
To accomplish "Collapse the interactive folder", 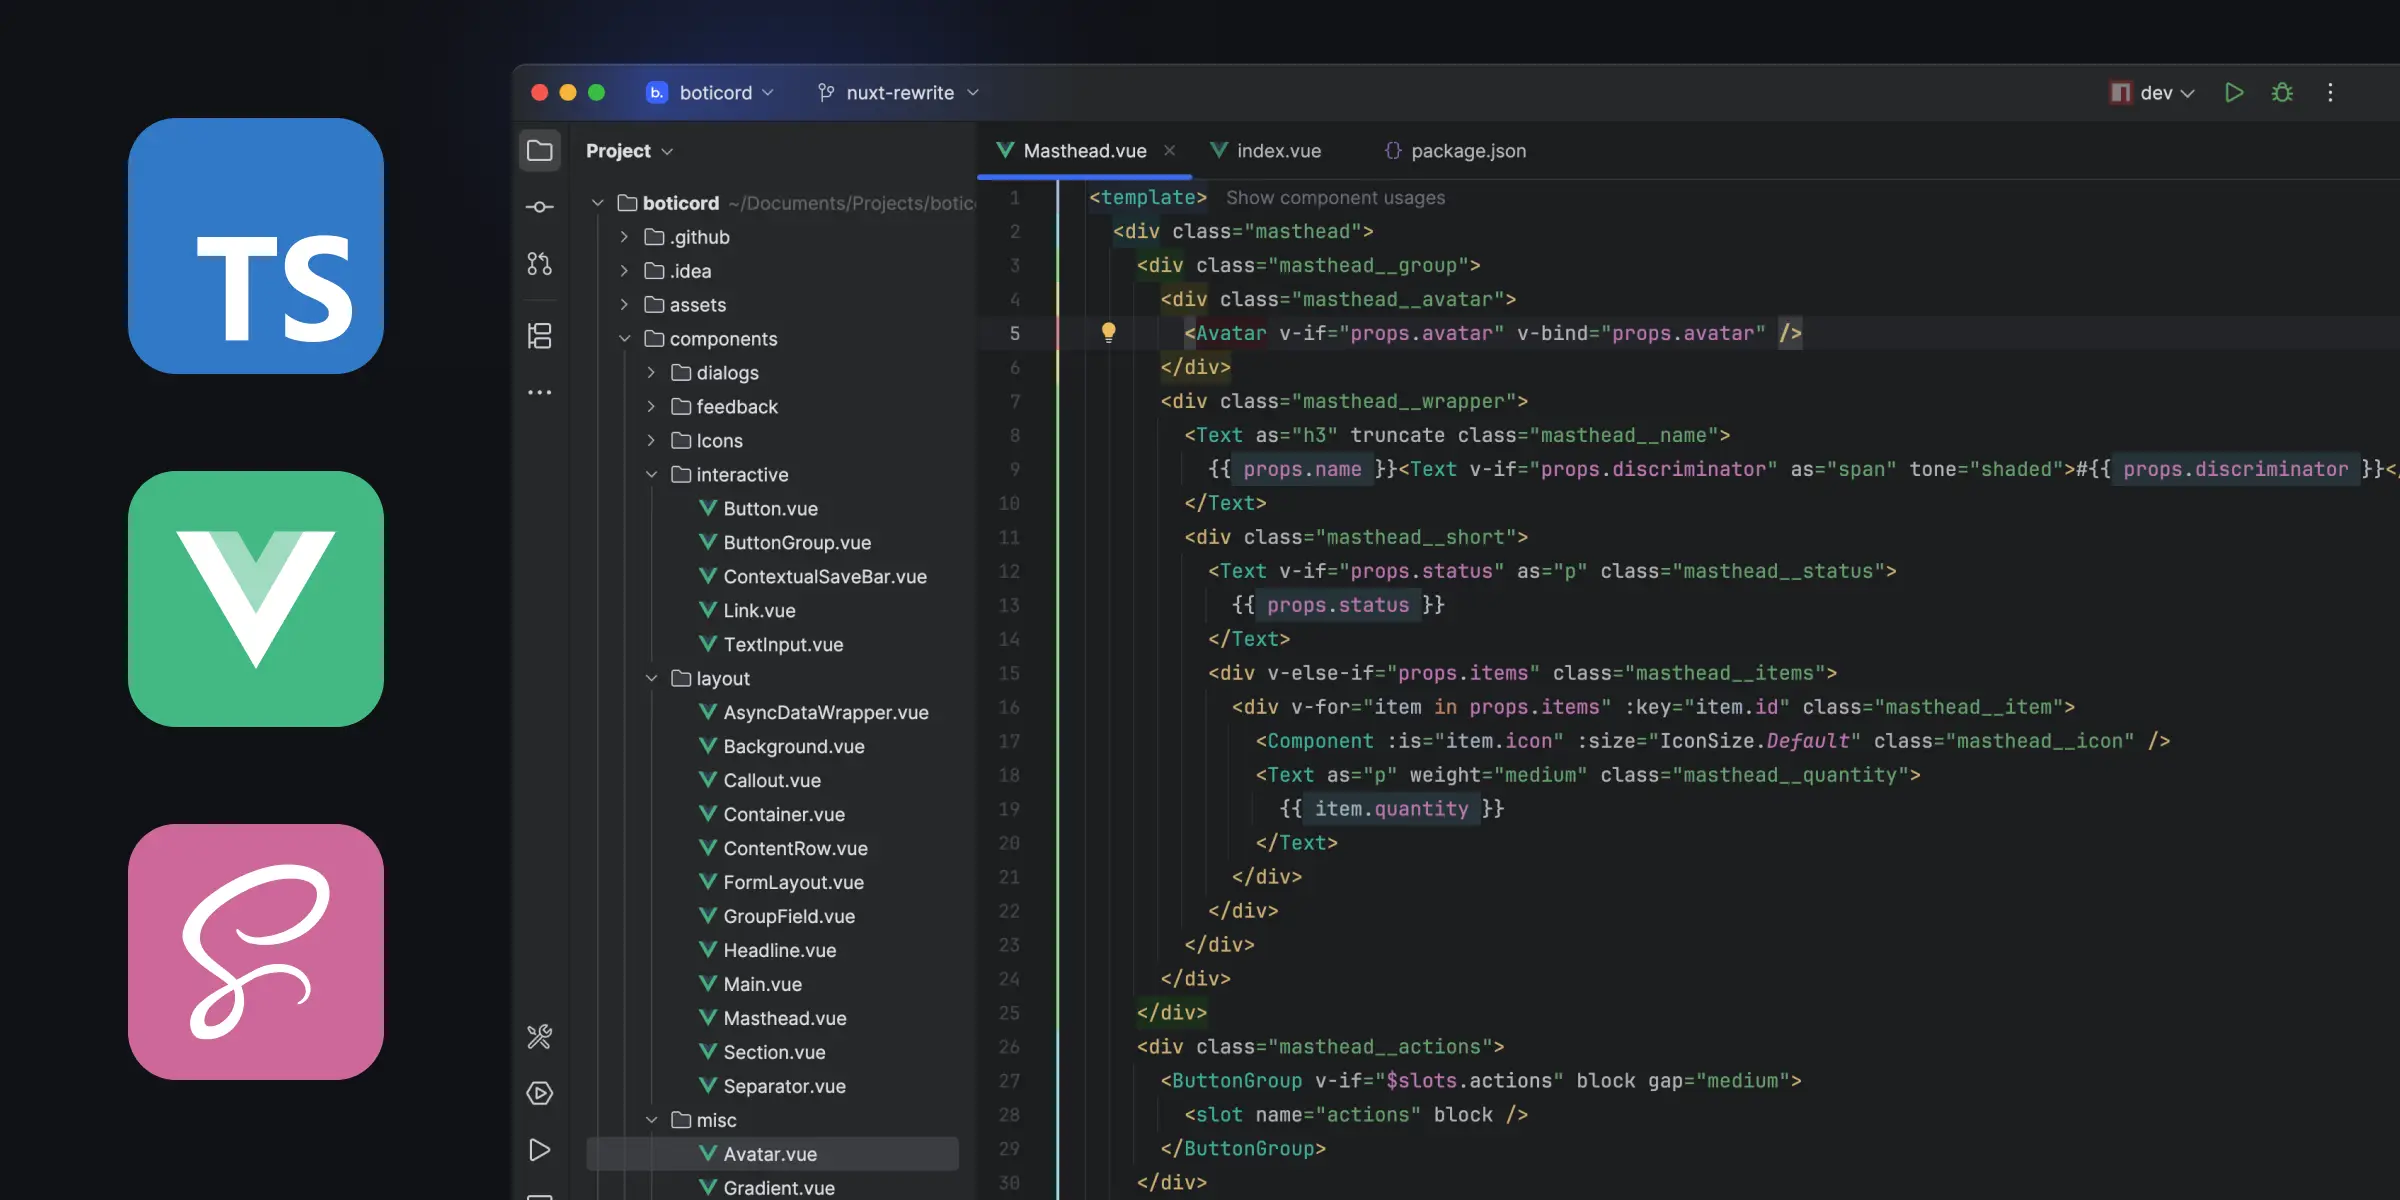I will [x=651, y=475].
